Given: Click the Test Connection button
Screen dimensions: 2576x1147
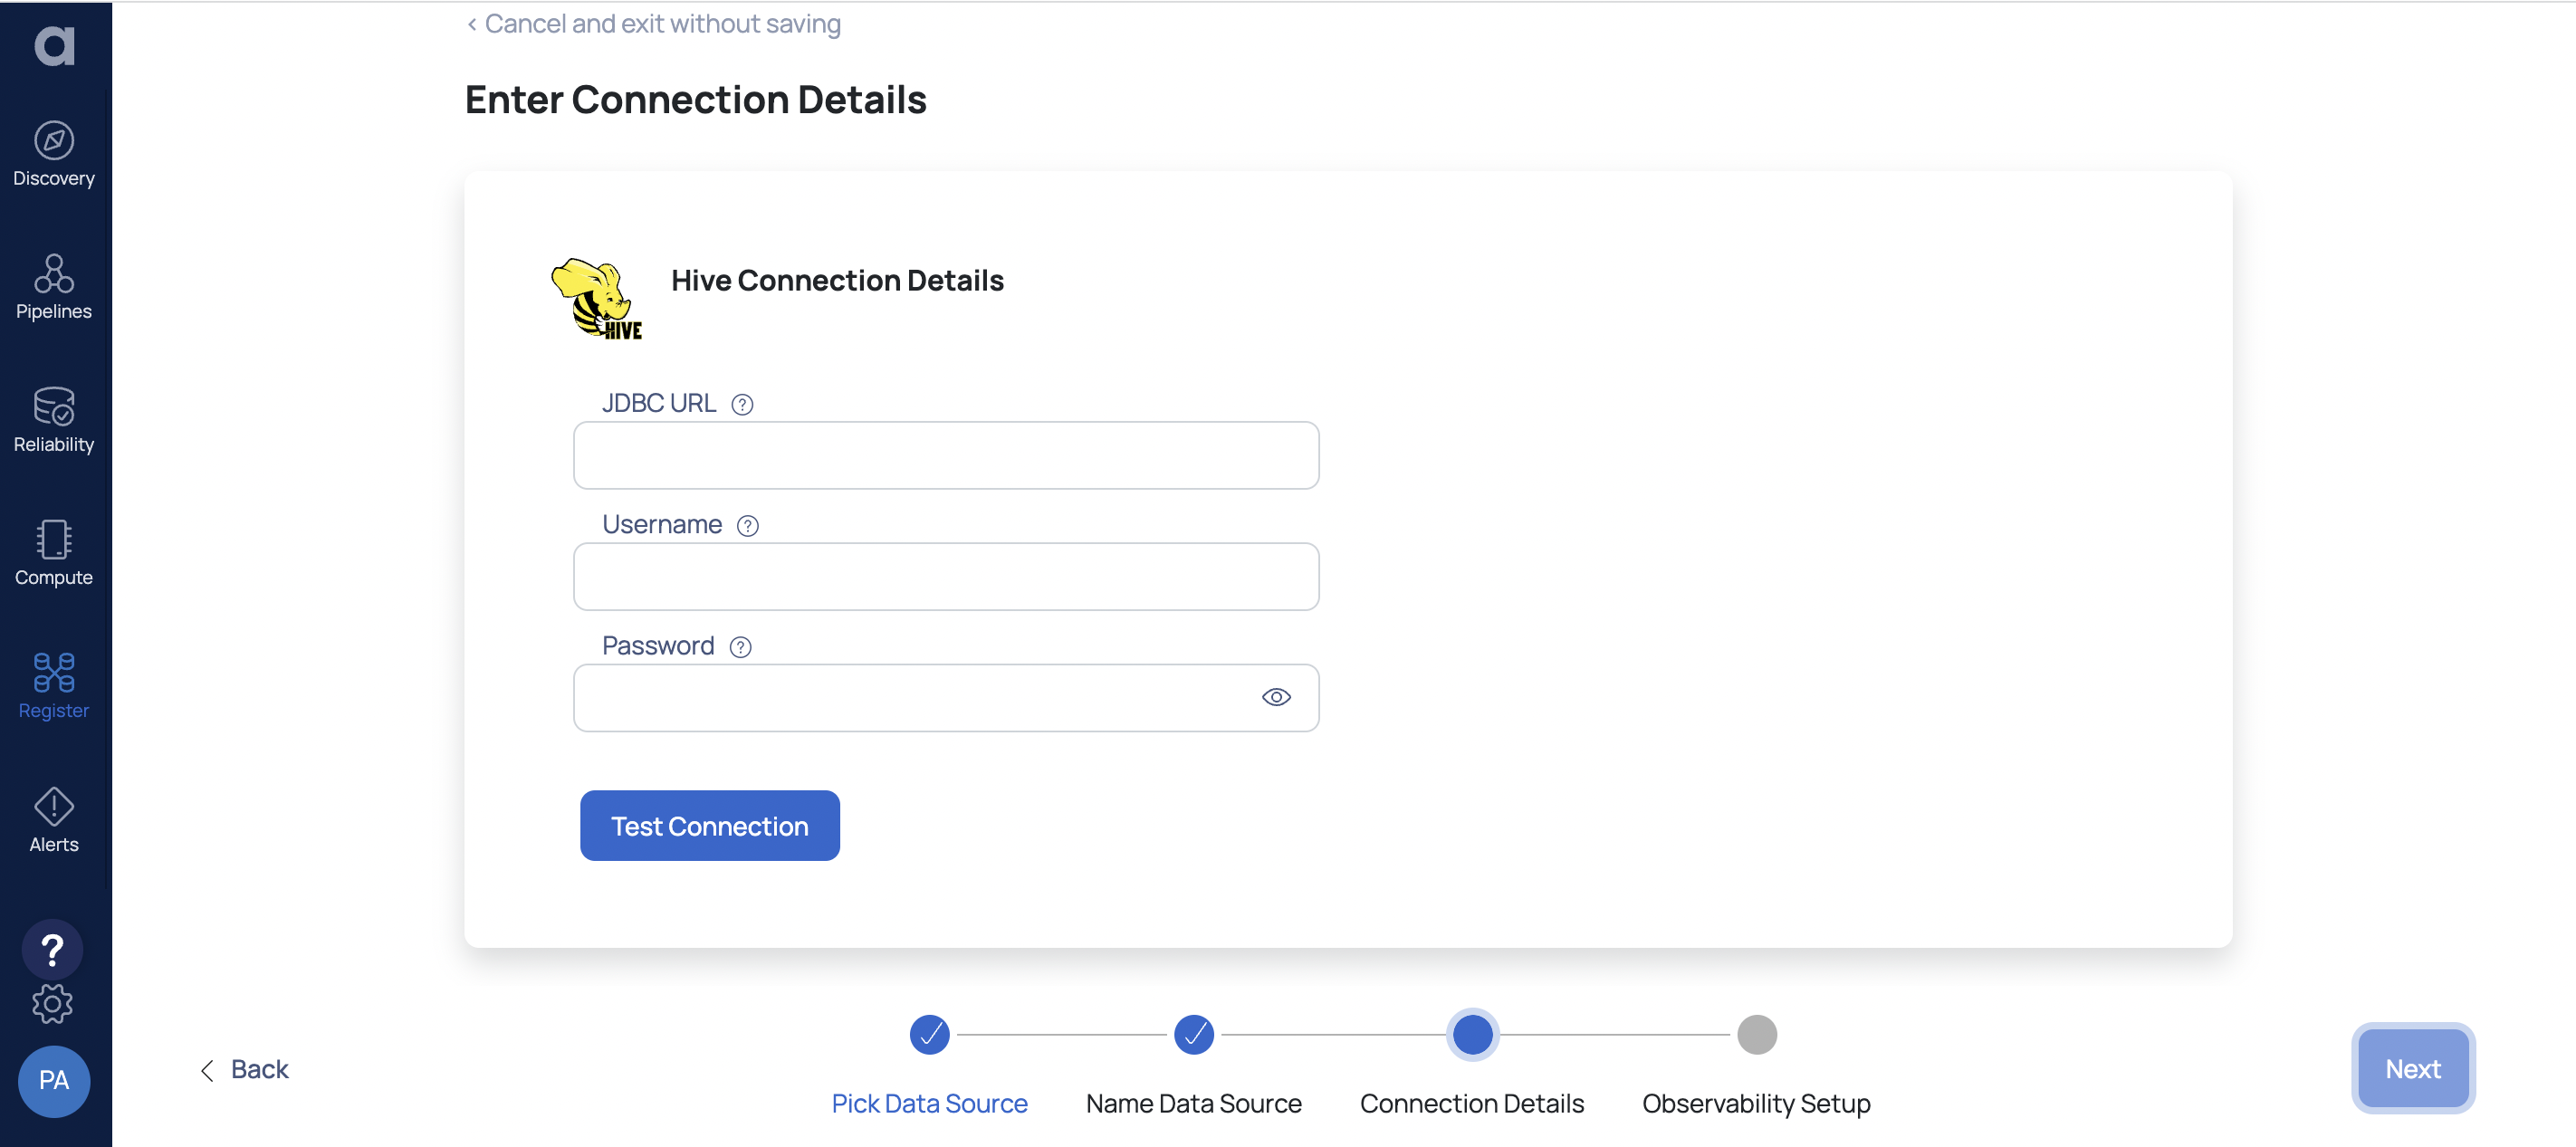Looking at the screenshot, I should click(710, 825).
